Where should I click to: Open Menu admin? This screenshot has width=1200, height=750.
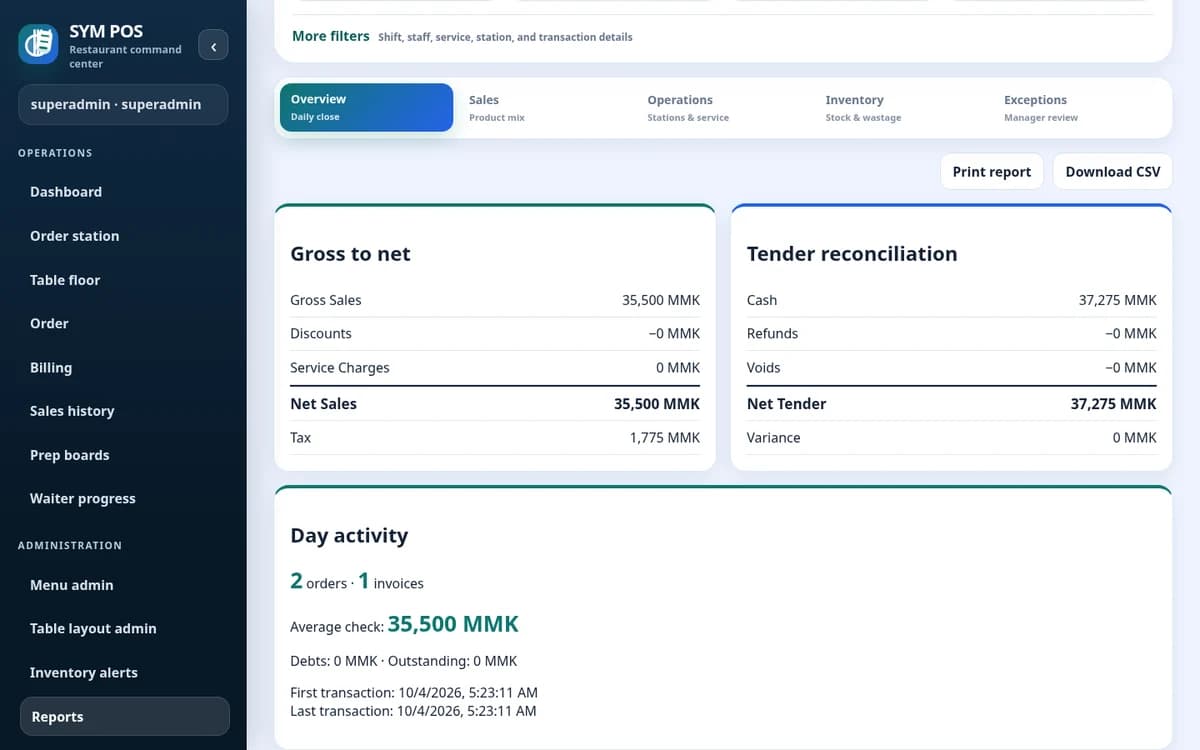(124, 585)
